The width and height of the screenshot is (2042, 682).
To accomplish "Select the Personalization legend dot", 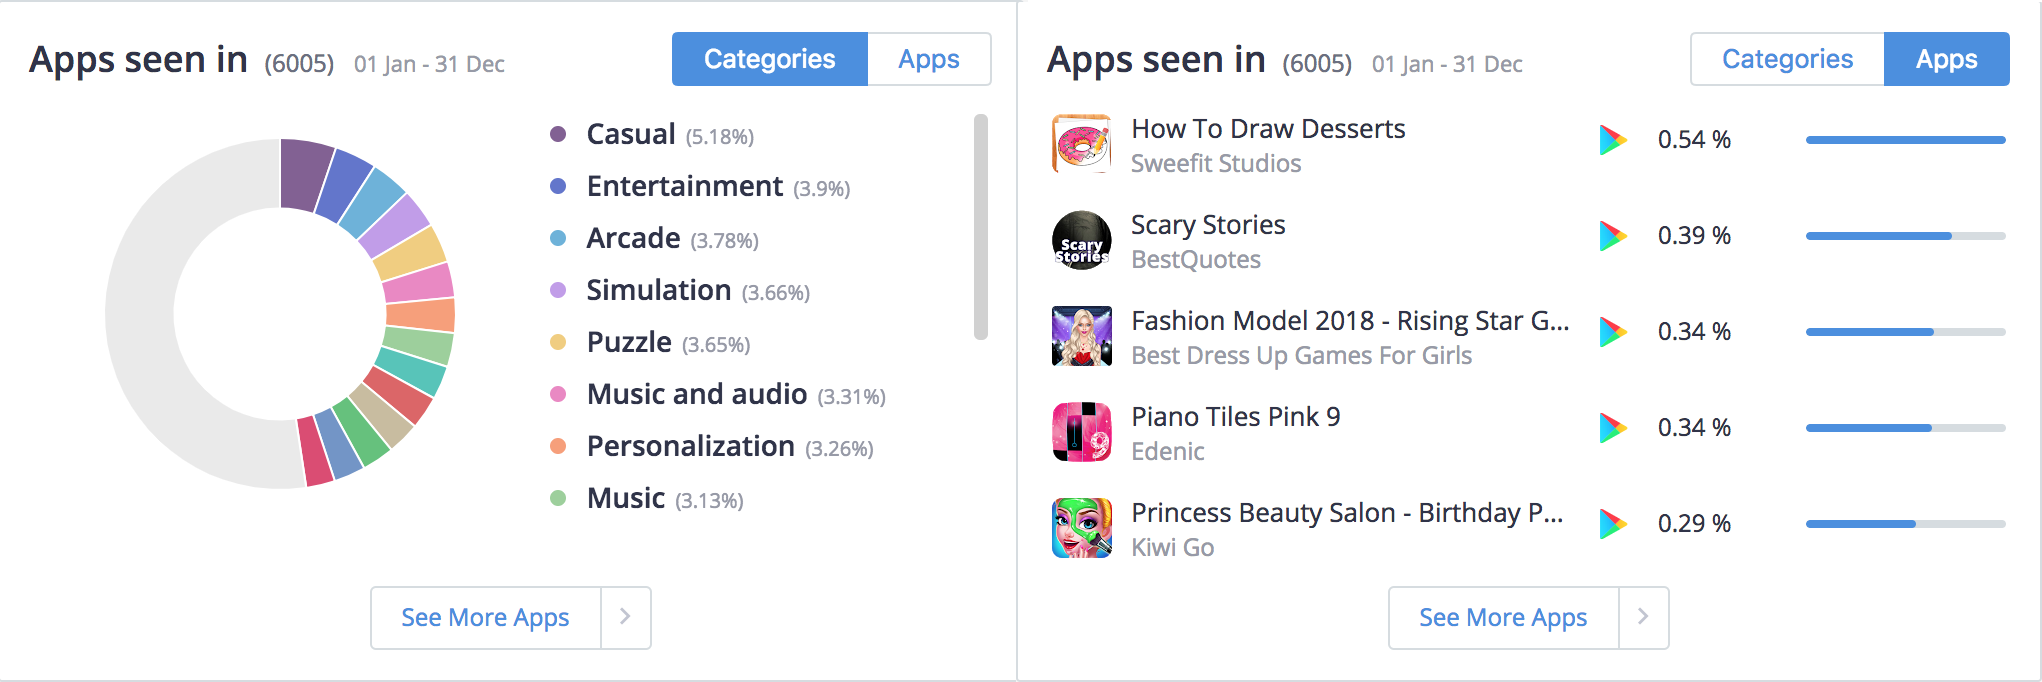I will [x=558, y=446].
